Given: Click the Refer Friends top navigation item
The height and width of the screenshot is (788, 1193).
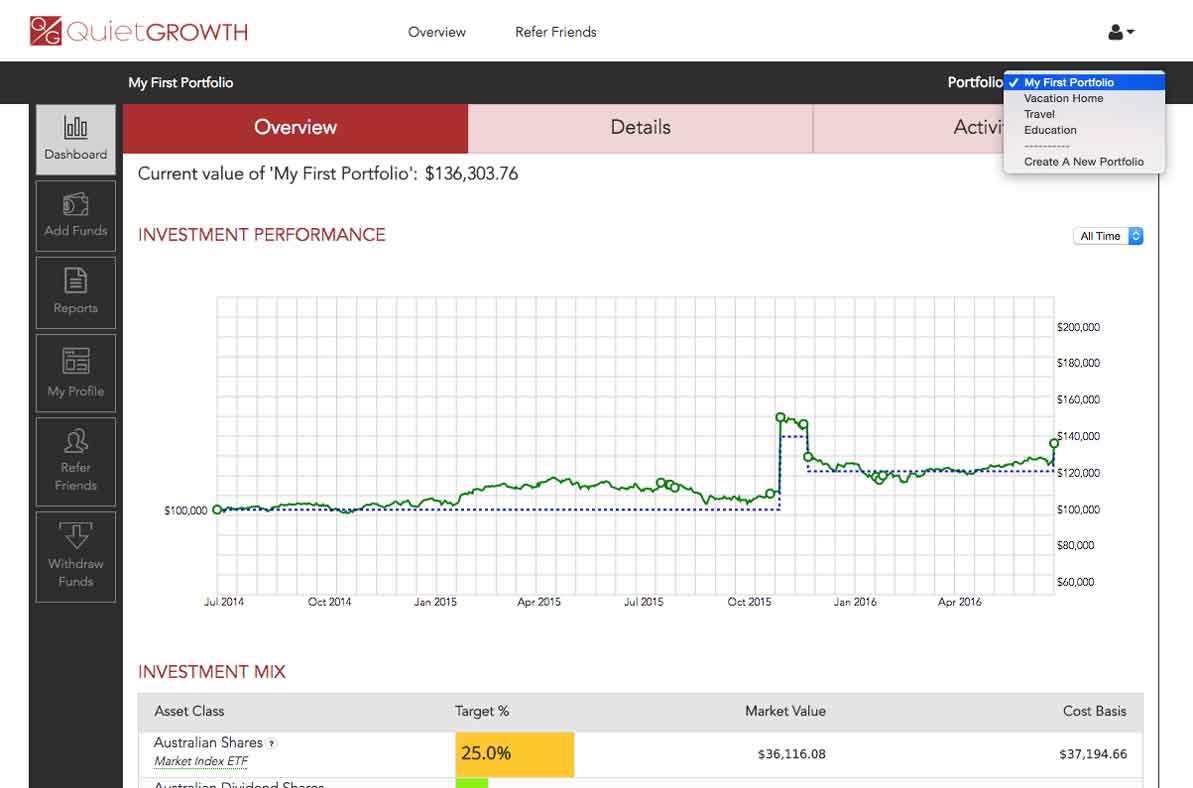Looking at the screenshot, I should tap(555, 31).
